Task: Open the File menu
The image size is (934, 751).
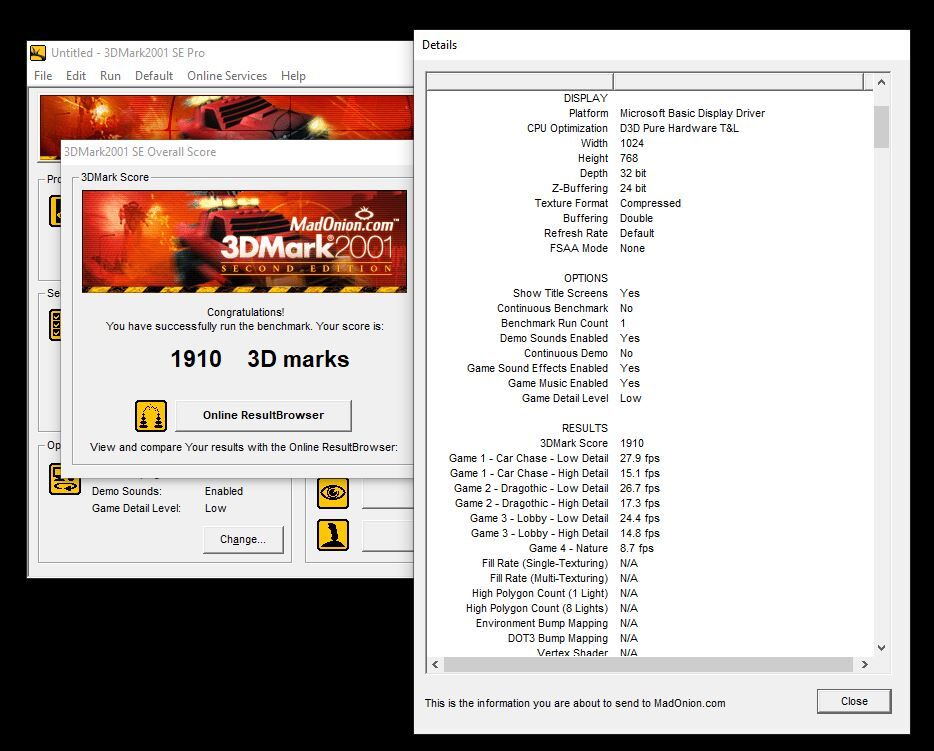Action: coord(43,76)
